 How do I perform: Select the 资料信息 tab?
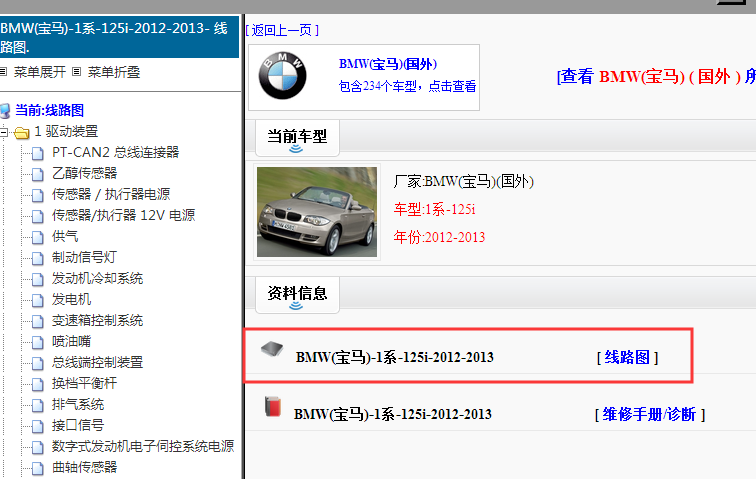[x=297, y=295]
